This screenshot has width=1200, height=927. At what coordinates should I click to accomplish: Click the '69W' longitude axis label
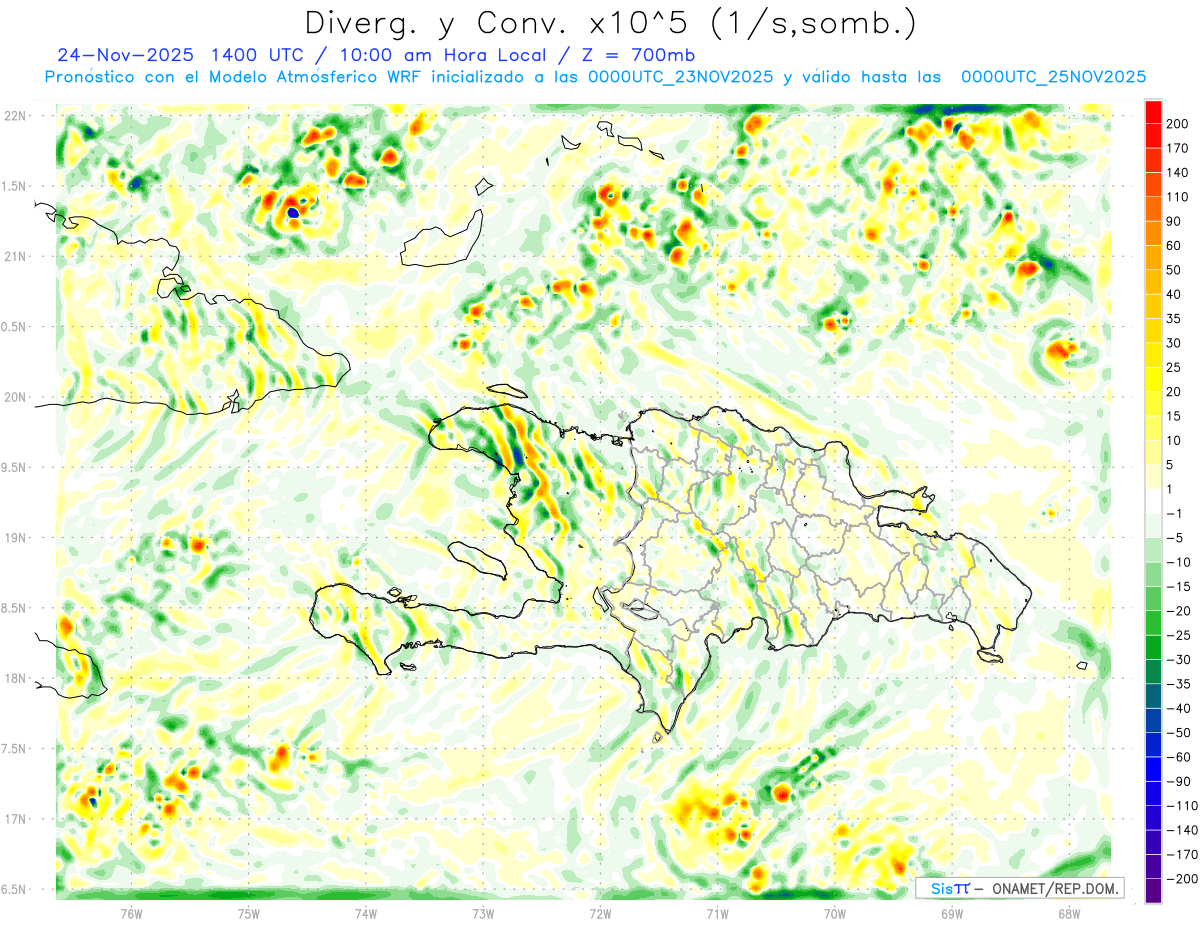951,914
